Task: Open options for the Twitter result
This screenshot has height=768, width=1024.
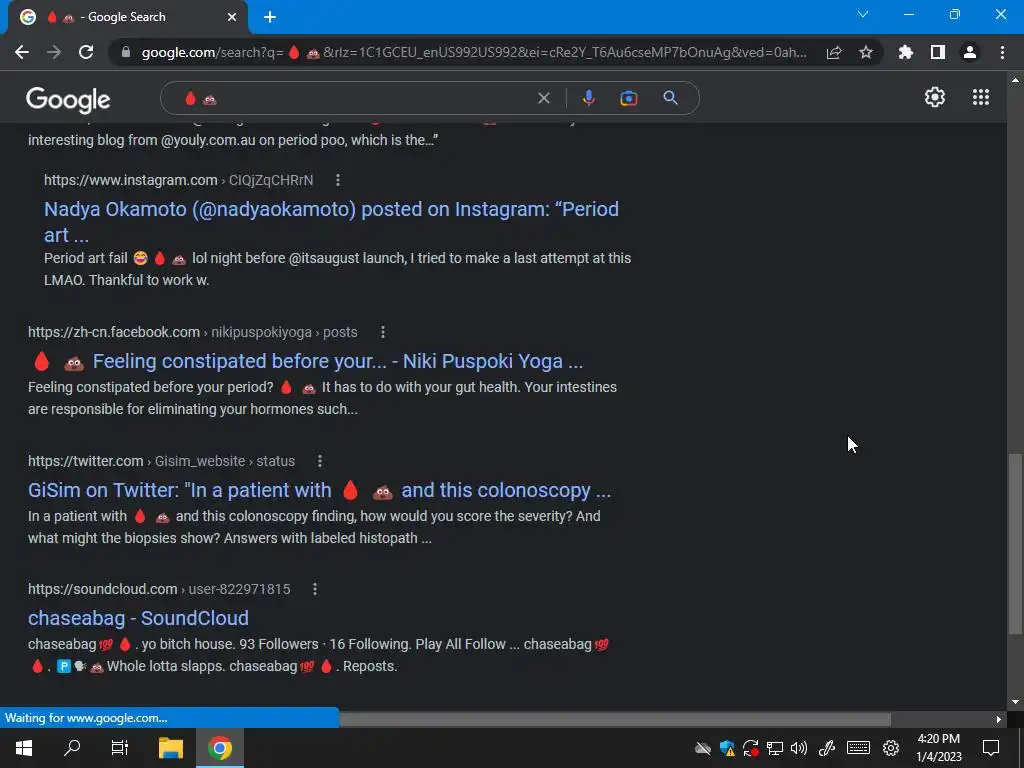Action: click(x=320, y=461)
